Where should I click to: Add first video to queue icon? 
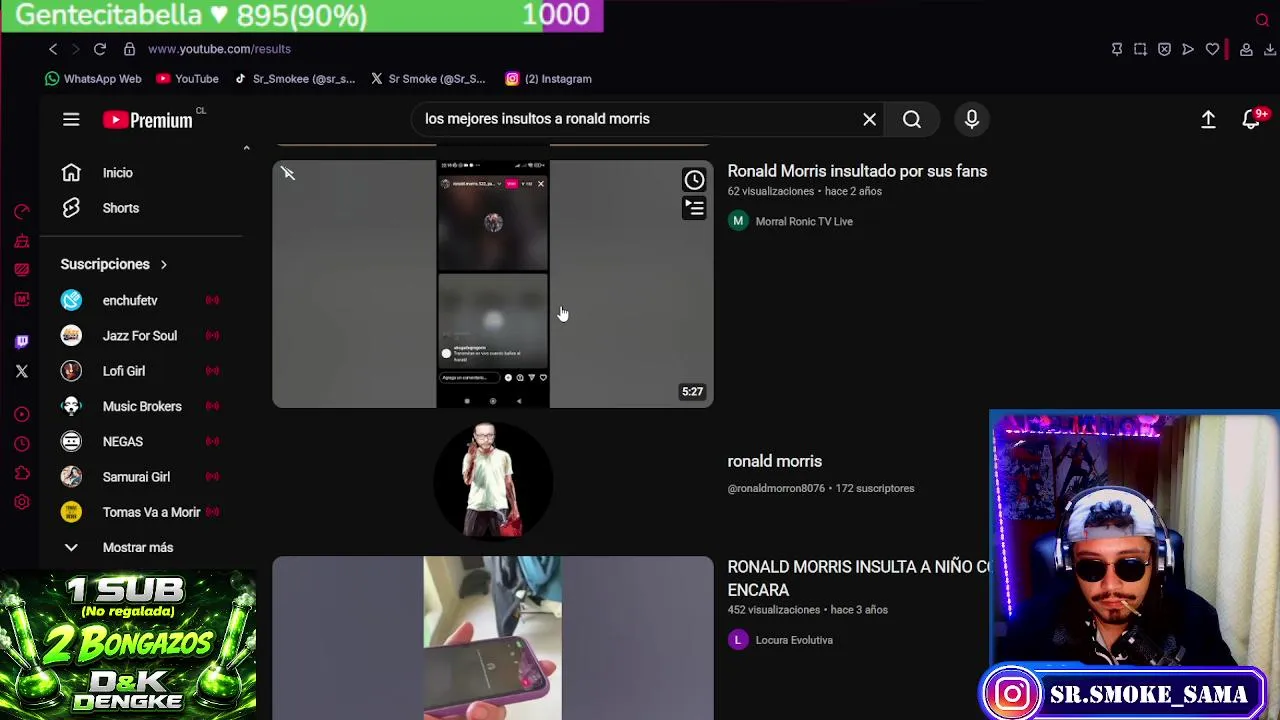click(694, 207)
